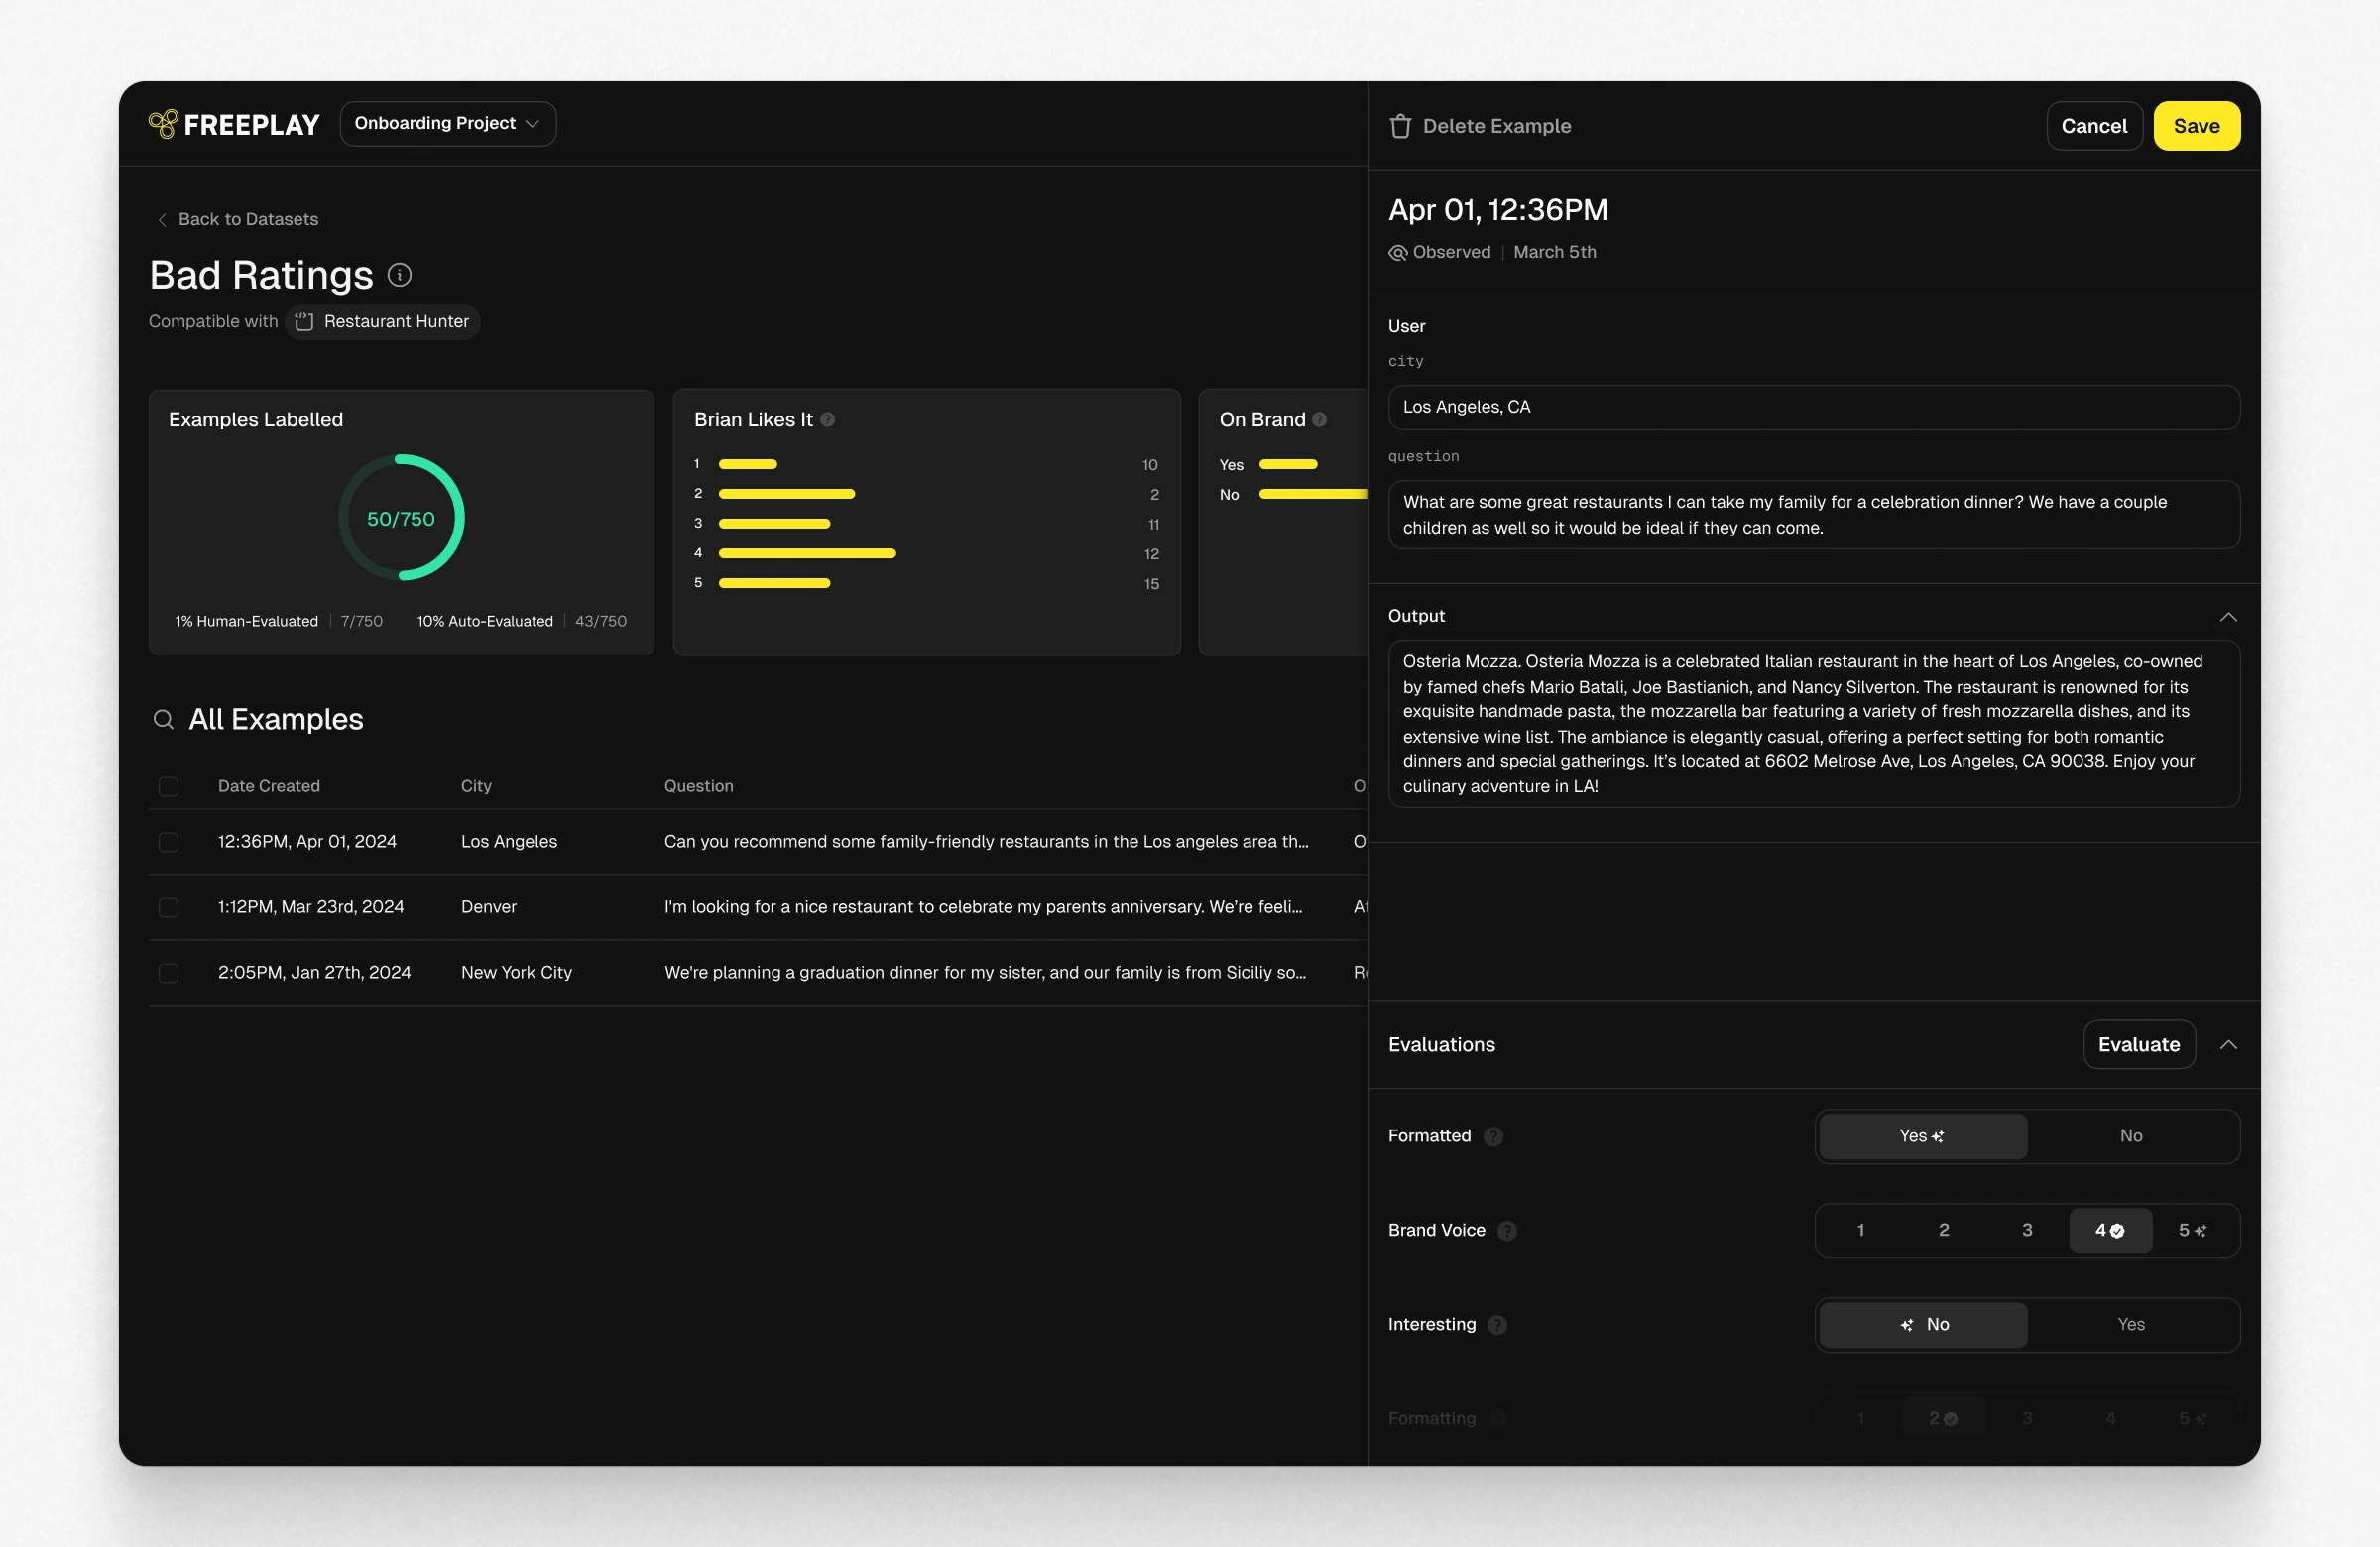Click help icon next to Brian Likes It
This screenshot has height=1547, width=2380.
[827, 420]
